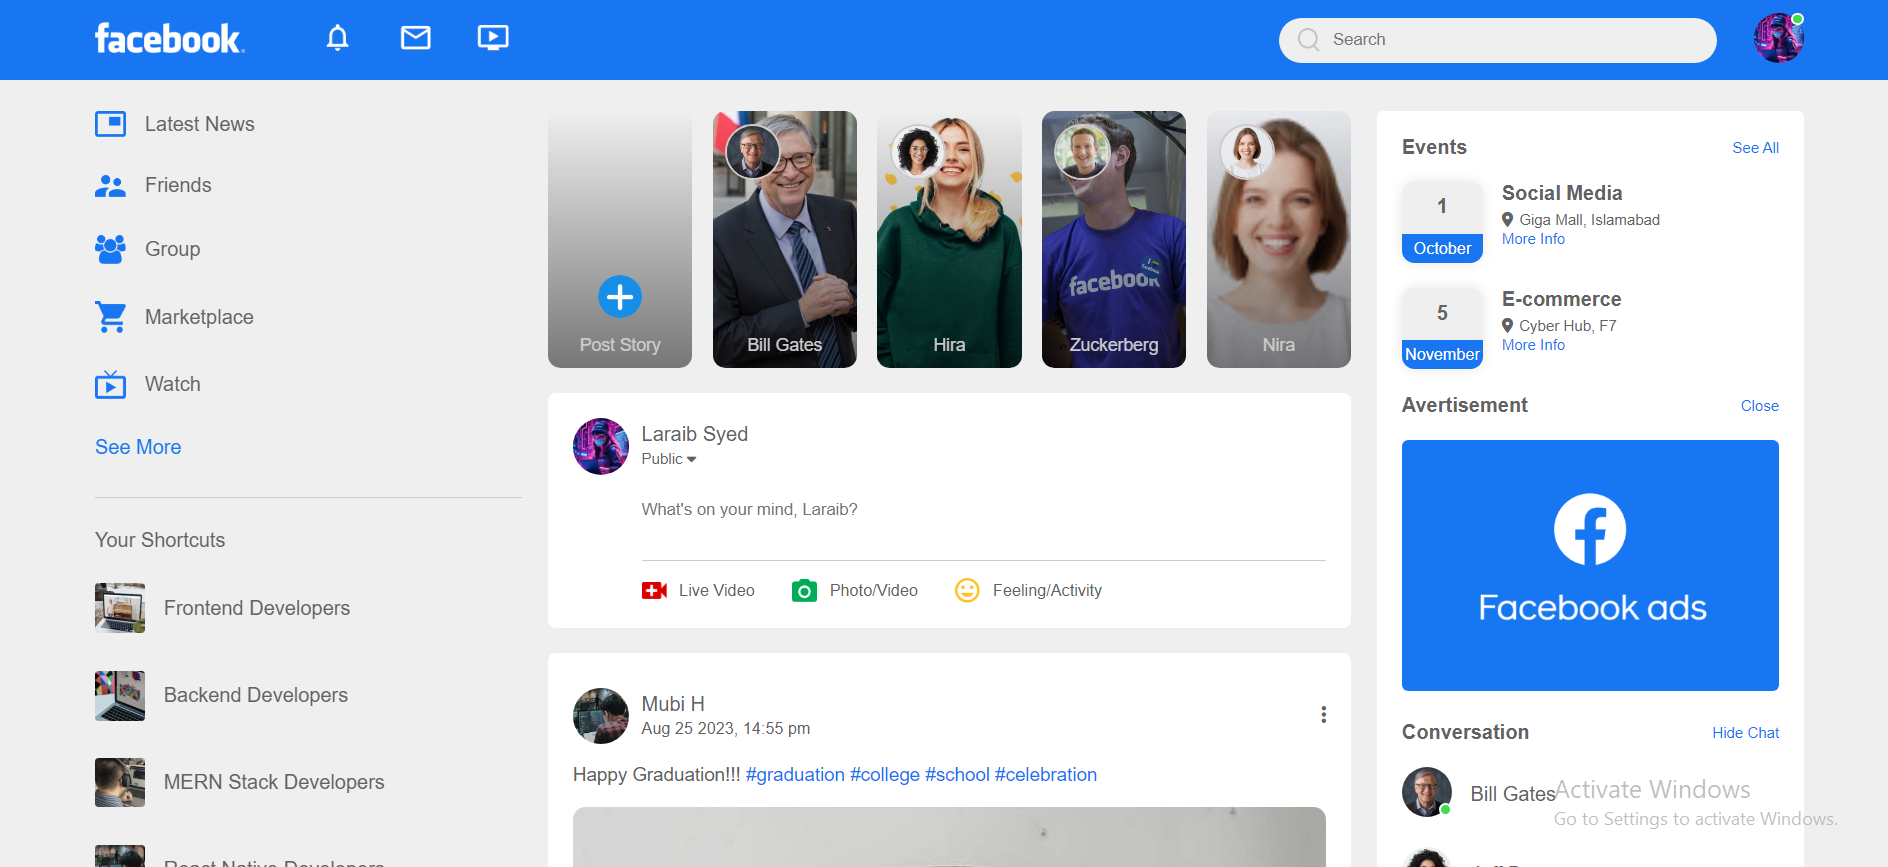View Bill Gates story thumbnail
Viewport: 1888px width, 867px height.
(x=784, y=240)
